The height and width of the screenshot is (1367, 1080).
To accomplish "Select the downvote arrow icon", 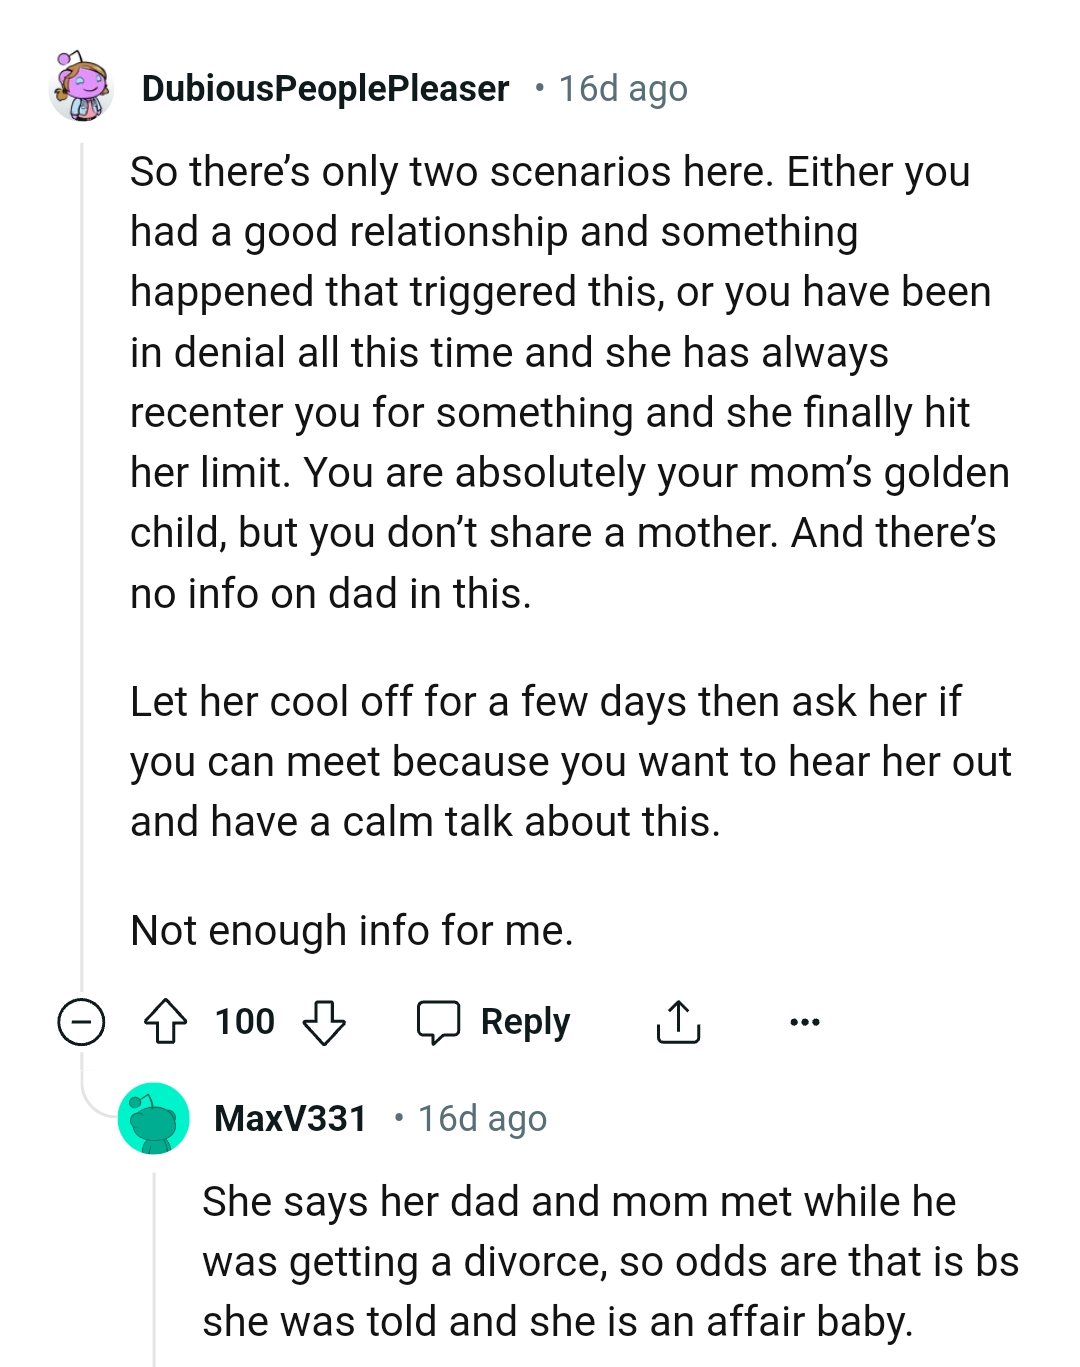I will (x=324, y=1024).
